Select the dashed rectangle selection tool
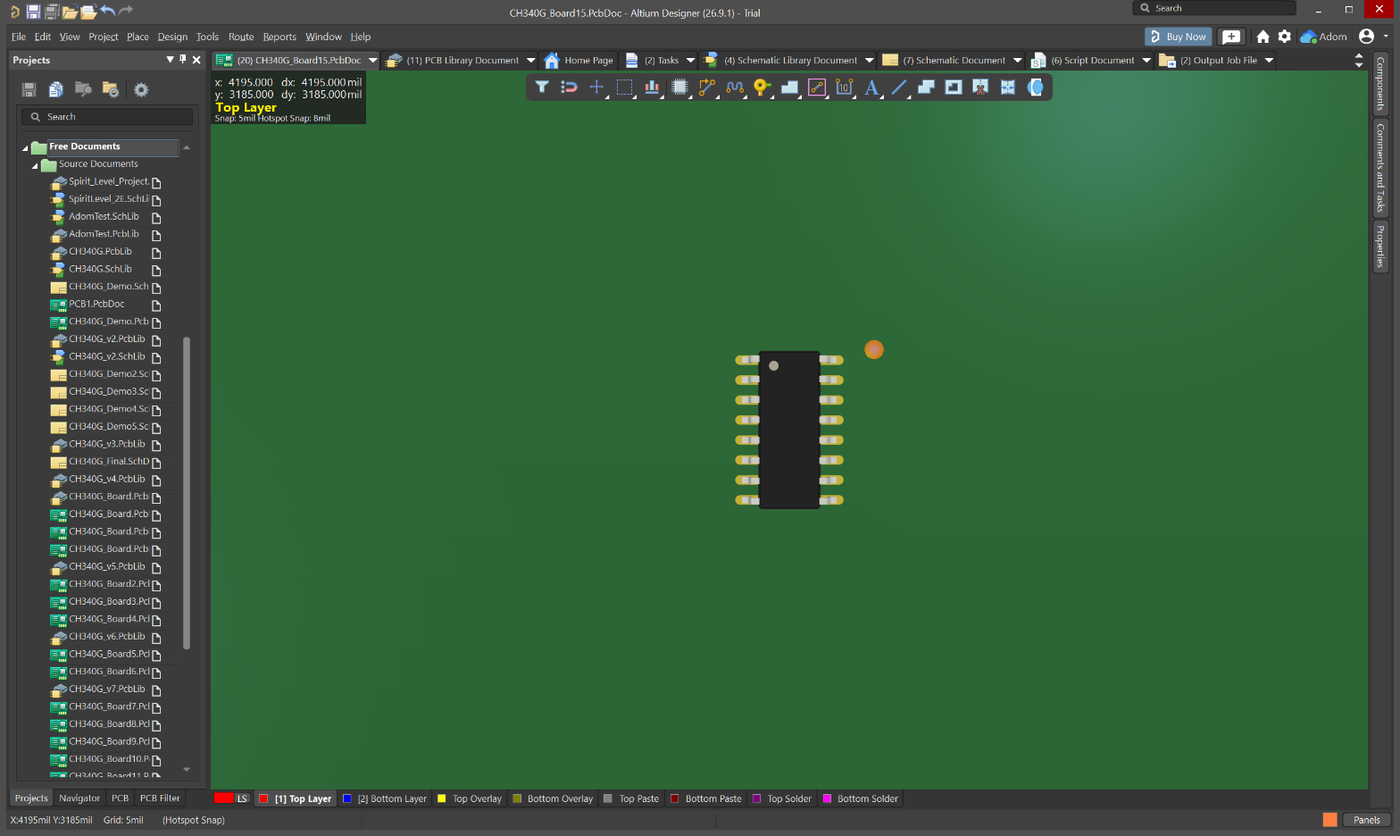 (625, 87)
